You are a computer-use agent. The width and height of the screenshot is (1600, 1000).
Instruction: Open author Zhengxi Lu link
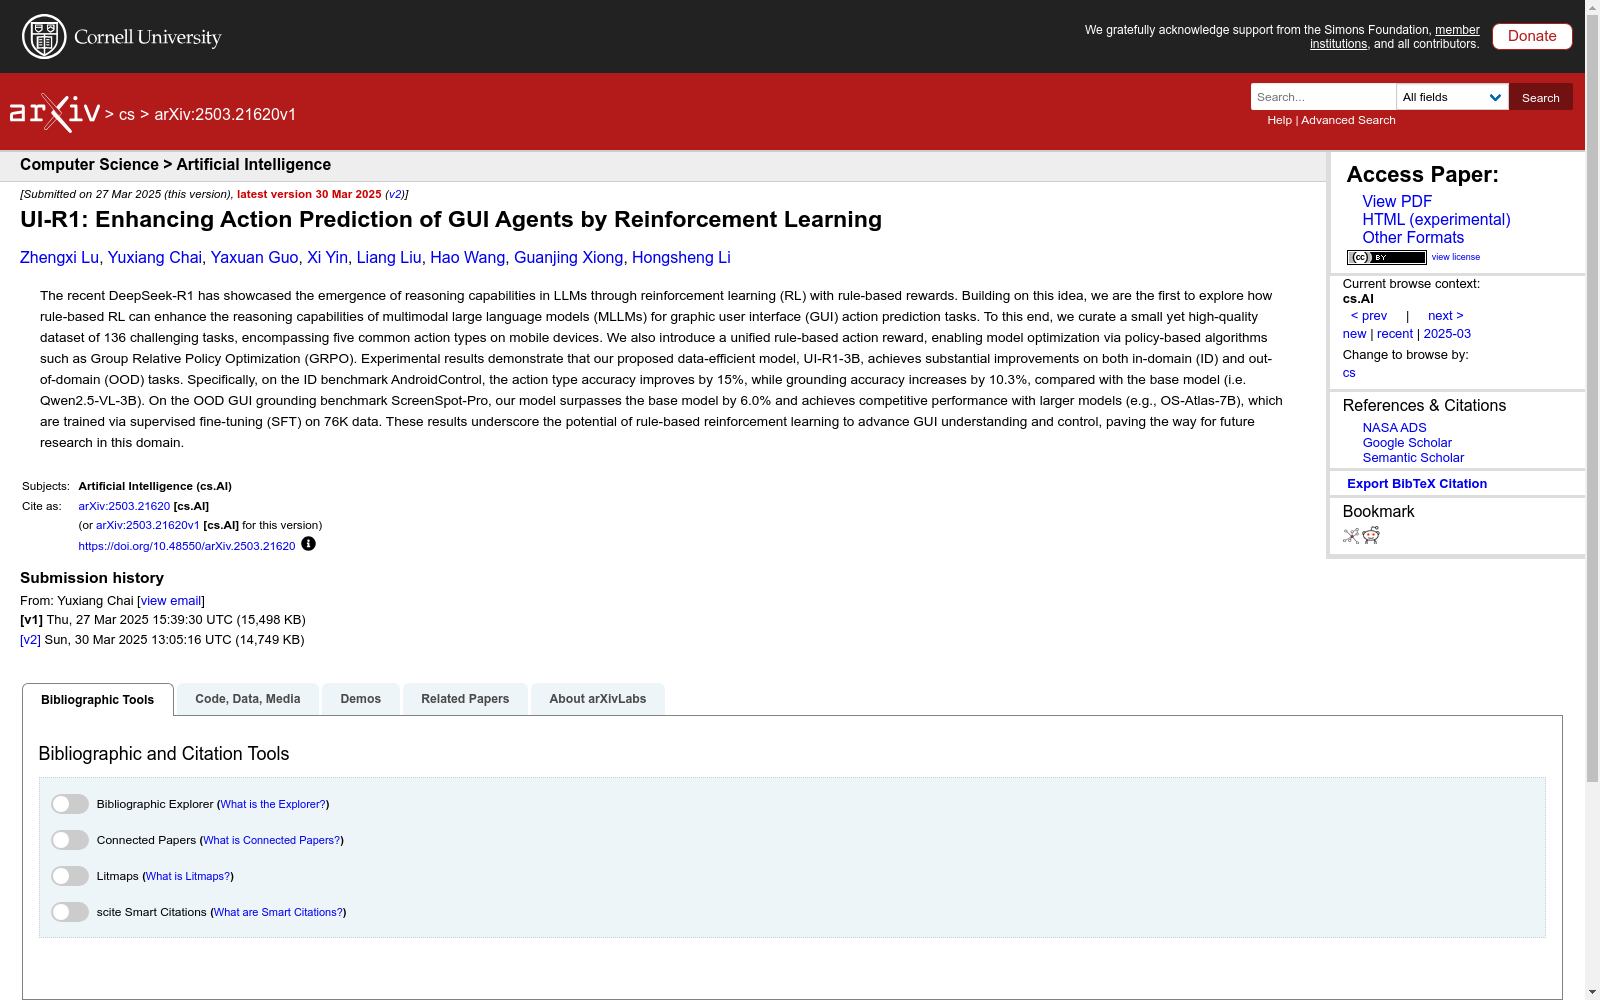pos(59,257)
